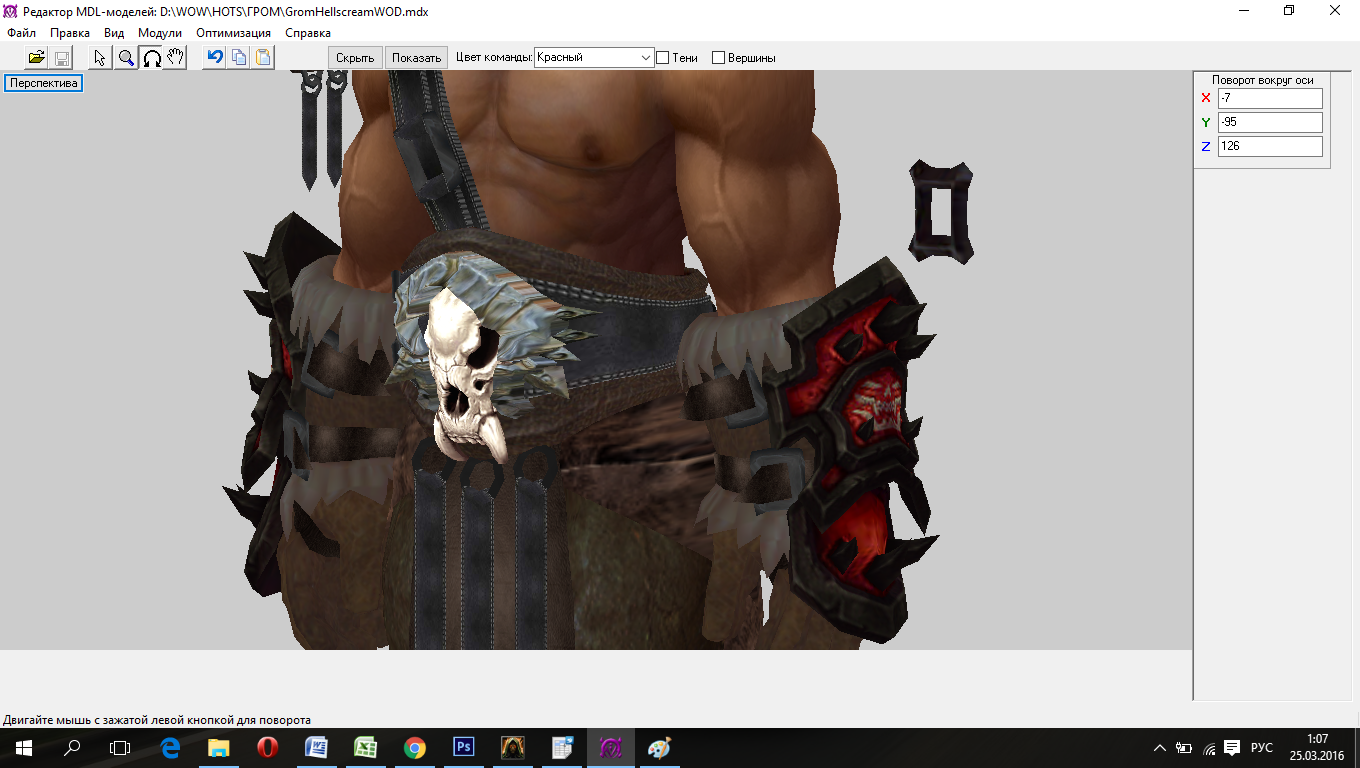Screen dimensions: 1360x768
Task: Click the Цвет команды label
Action: (494, 58)
